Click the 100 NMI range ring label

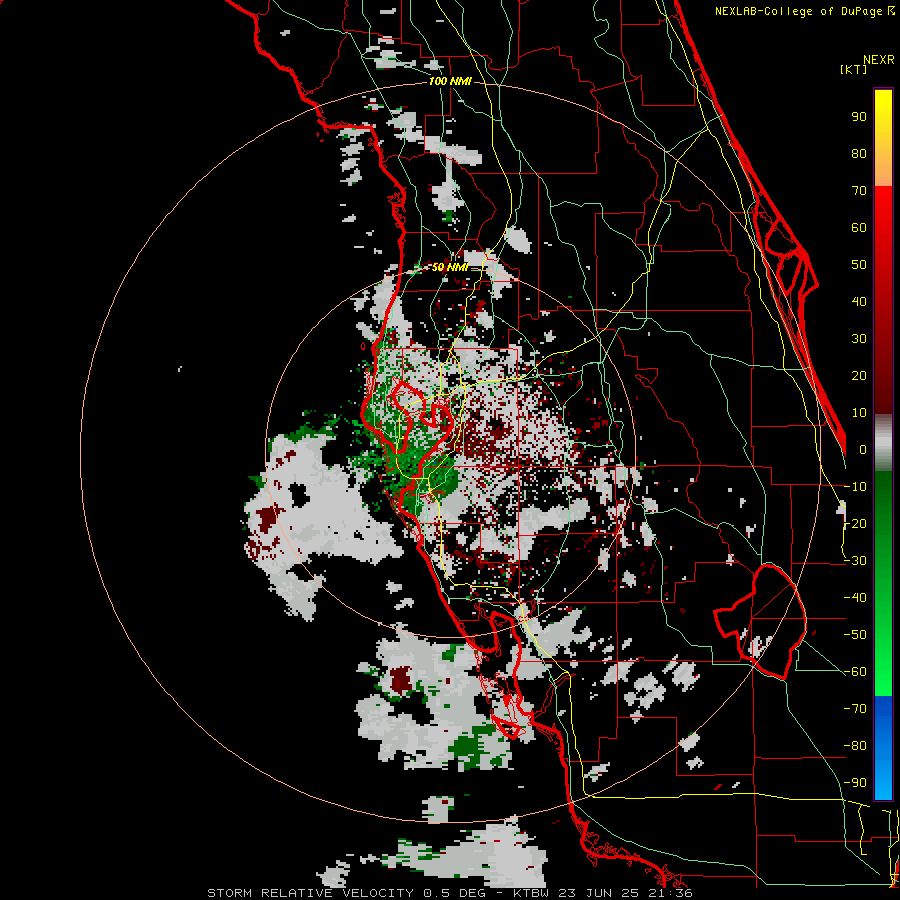pyautogui.click(x=450, y=82)
